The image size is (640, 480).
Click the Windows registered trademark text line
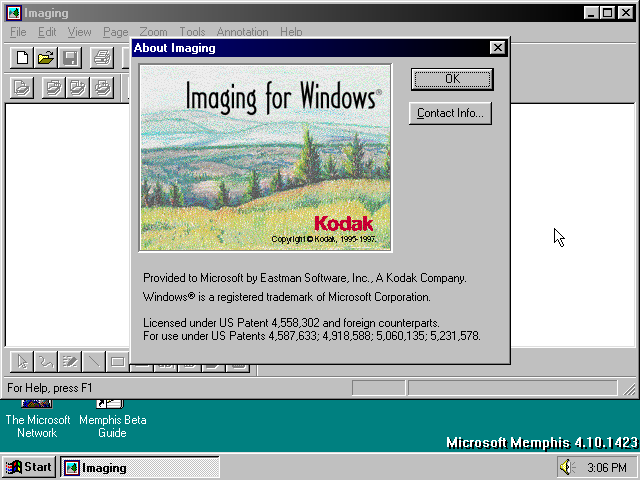287,297
